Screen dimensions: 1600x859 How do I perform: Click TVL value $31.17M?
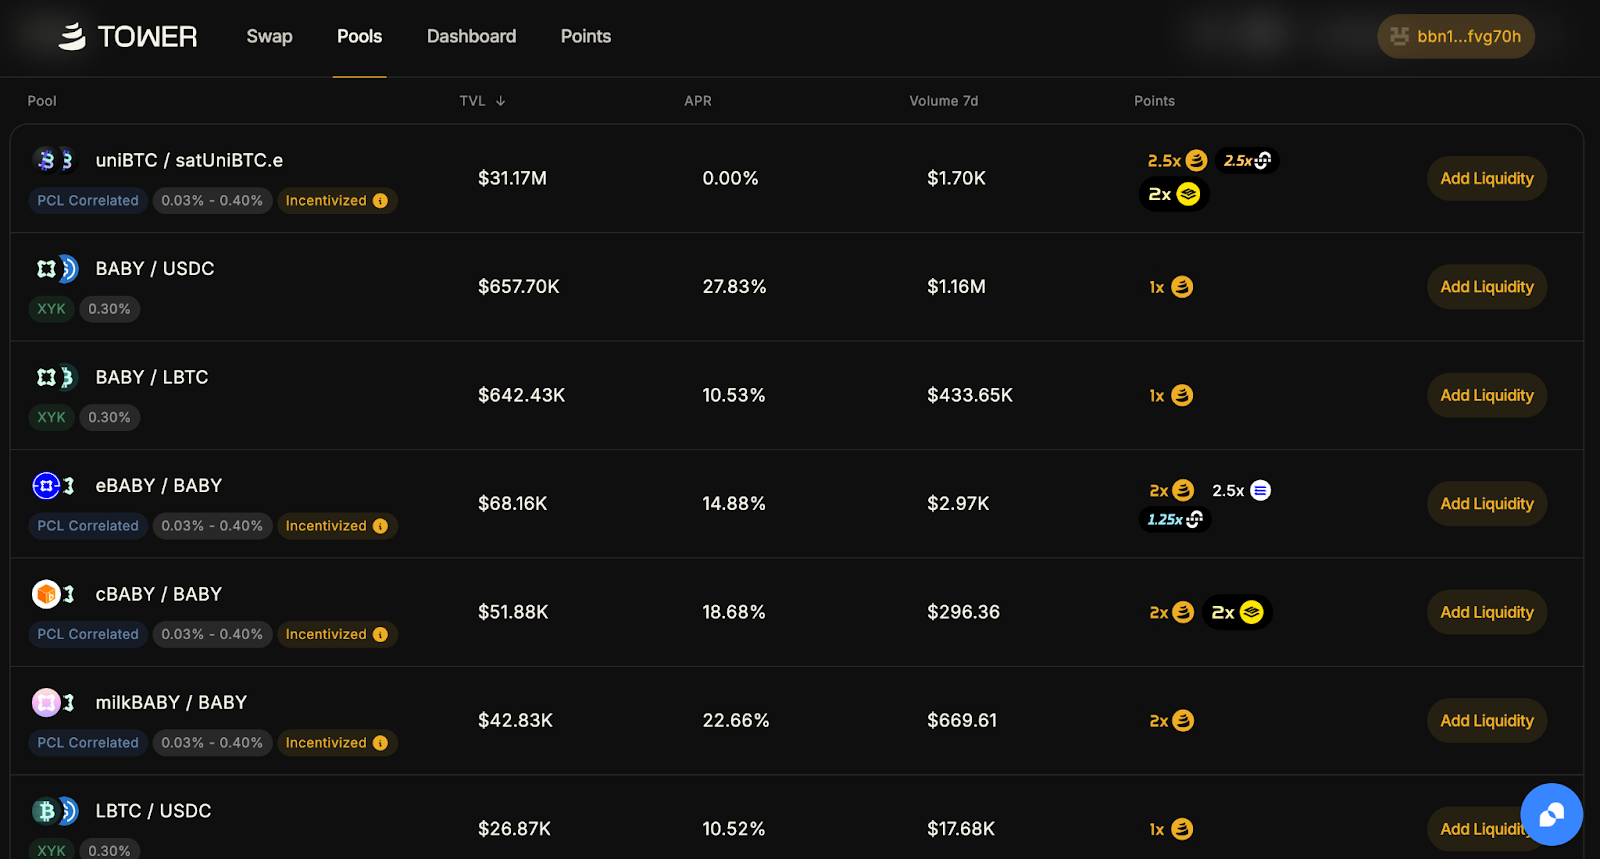tap(512, 178)
